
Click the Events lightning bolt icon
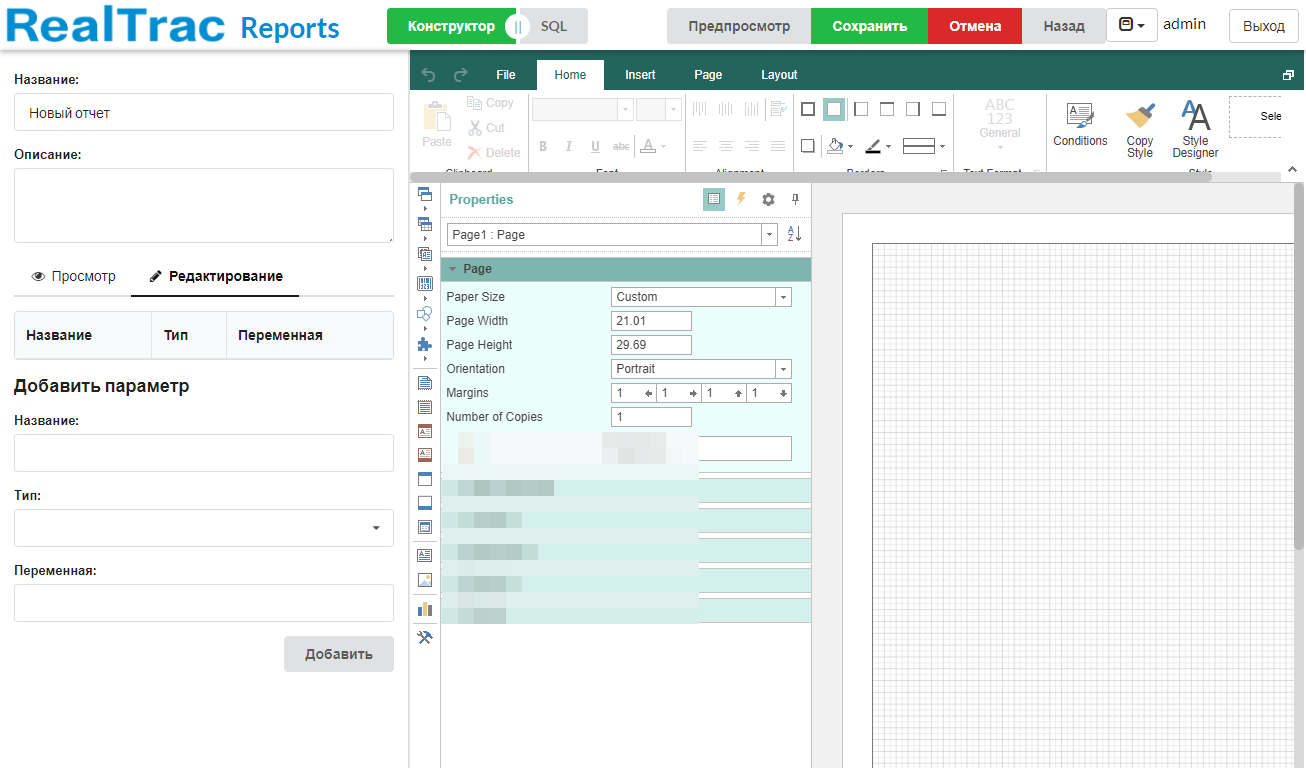click(x=741, y=199)
